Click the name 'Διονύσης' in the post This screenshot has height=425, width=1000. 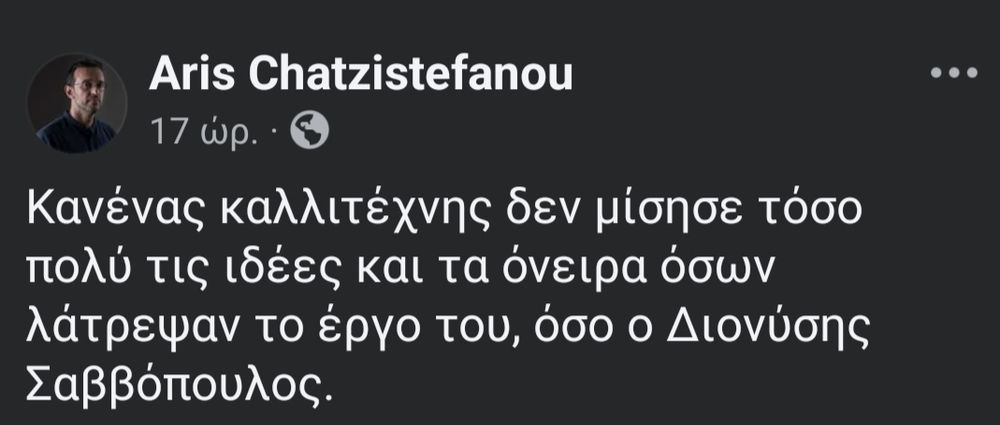tap(768, 328)
